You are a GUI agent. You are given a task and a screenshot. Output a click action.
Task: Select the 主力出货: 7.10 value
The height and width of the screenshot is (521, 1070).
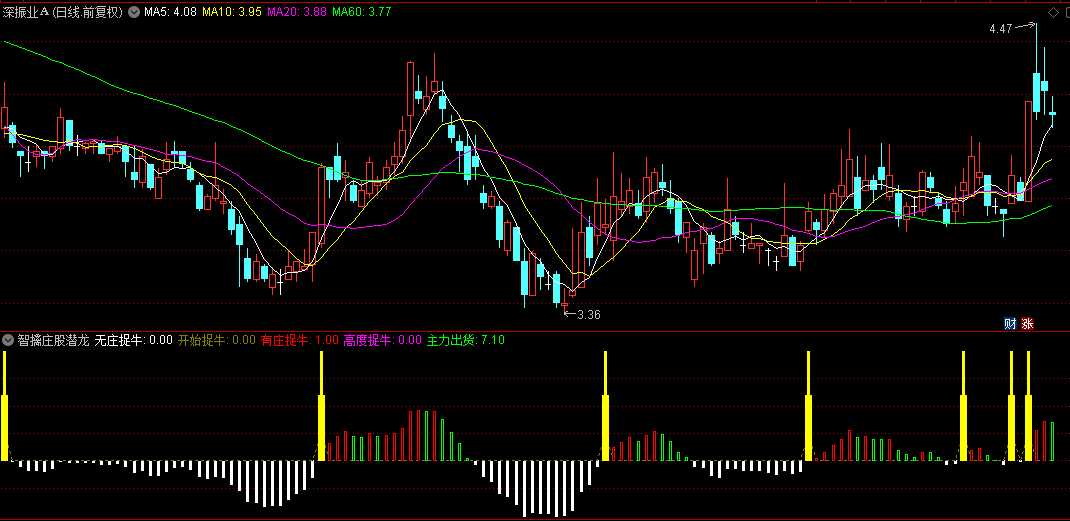(x=466, y=340)
